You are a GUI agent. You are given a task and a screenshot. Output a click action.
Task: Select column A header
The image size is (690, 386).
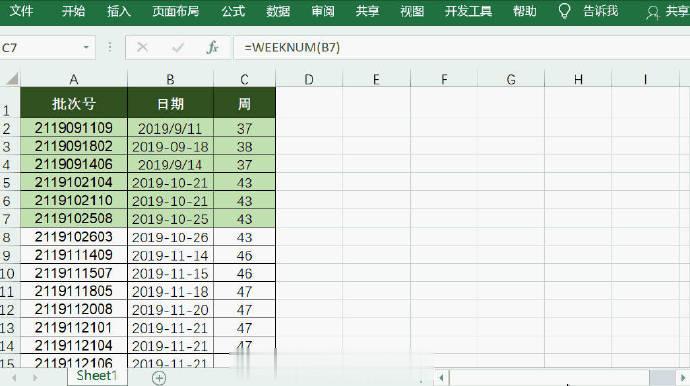73,79
